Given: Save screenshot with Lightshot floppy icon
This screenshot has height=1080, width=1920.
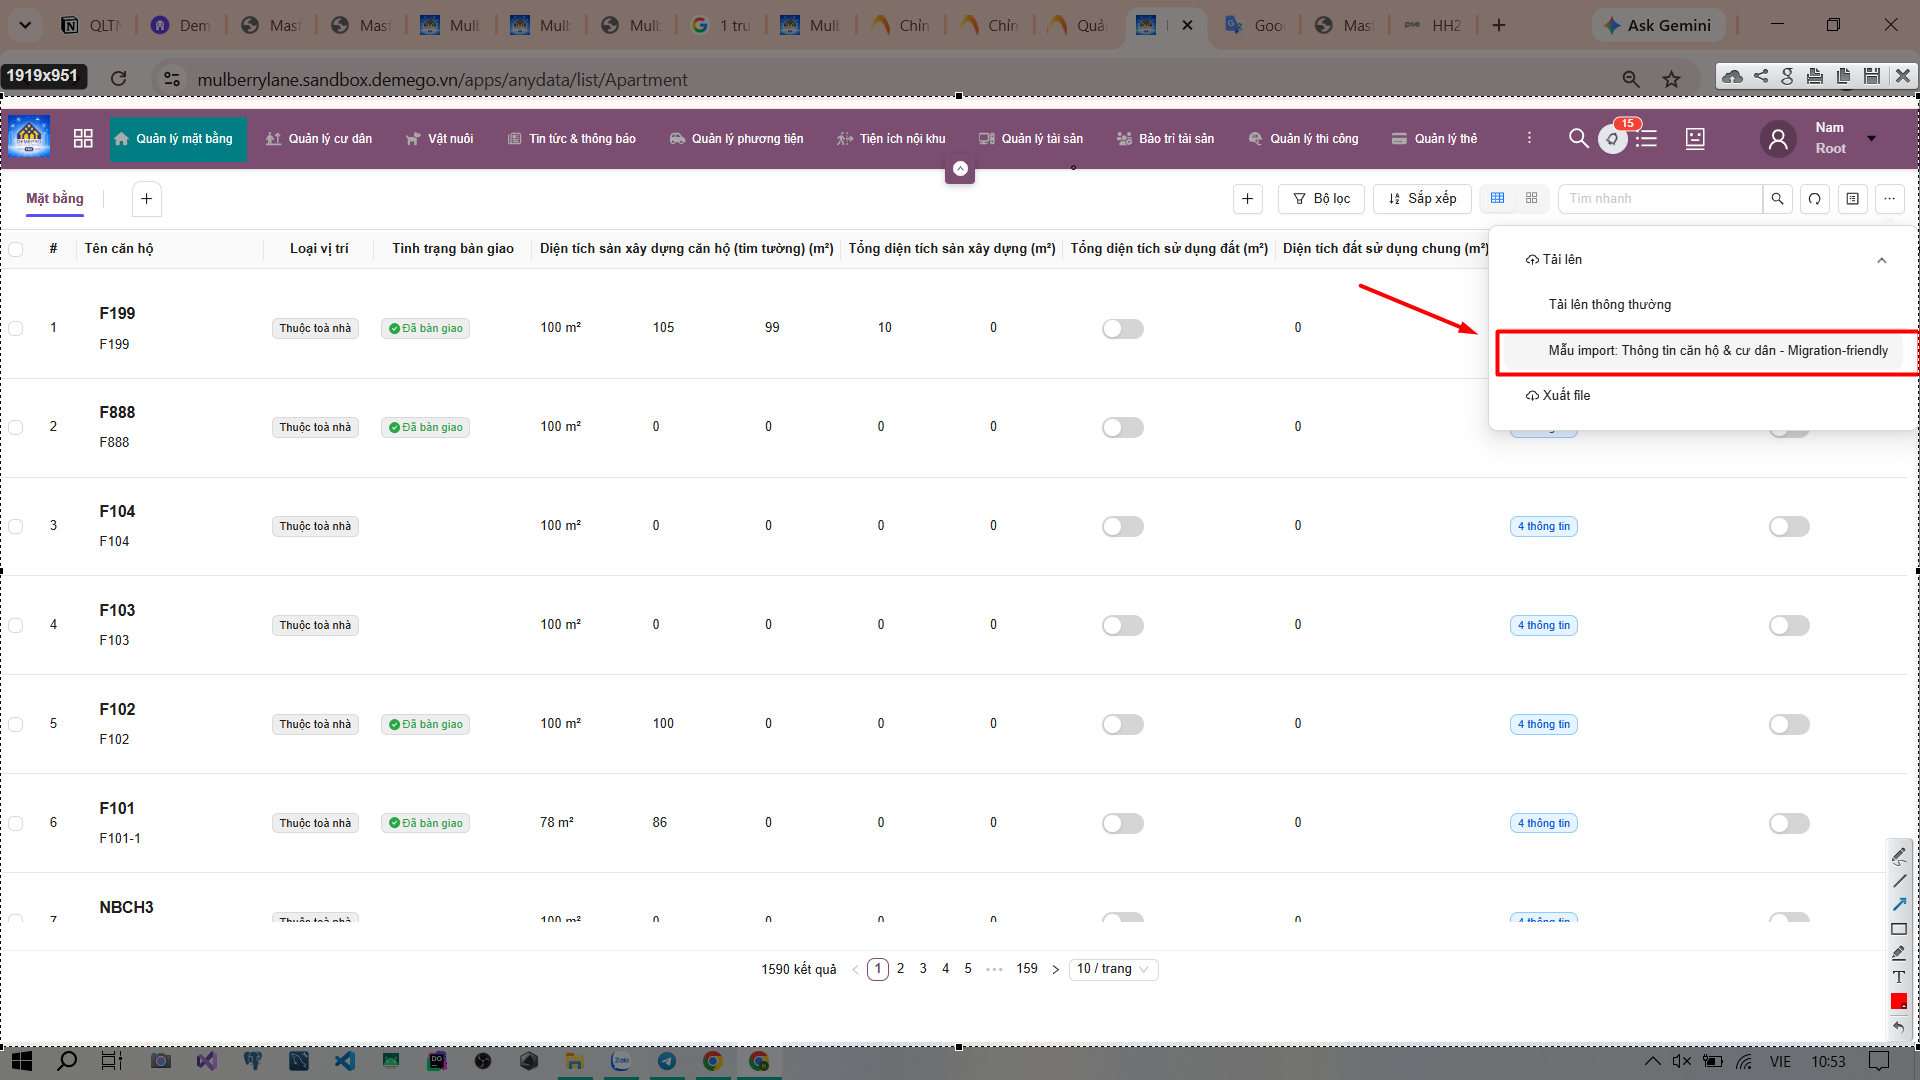Looking at the screenshot, I should (x=1872, y=75).
